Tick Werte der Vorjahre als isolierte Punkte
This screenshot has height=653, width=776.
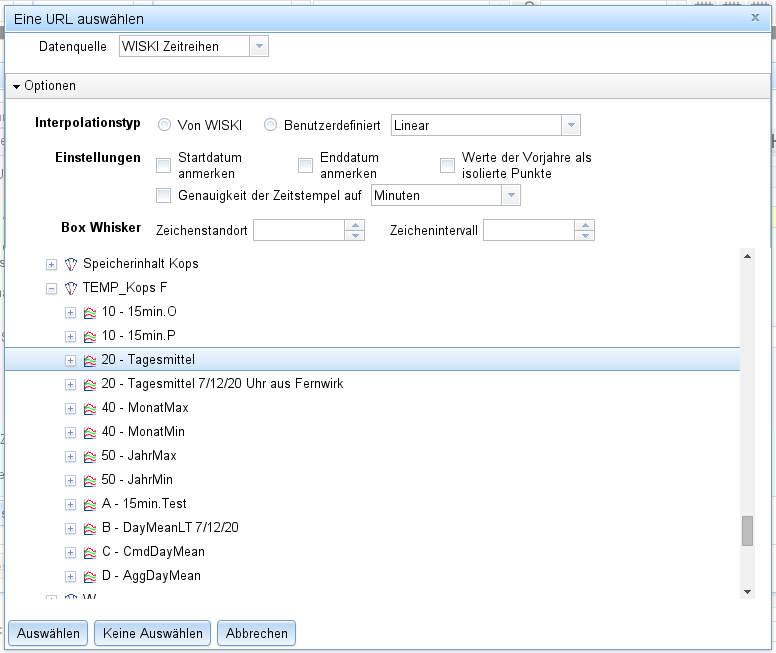click(447, 165)
